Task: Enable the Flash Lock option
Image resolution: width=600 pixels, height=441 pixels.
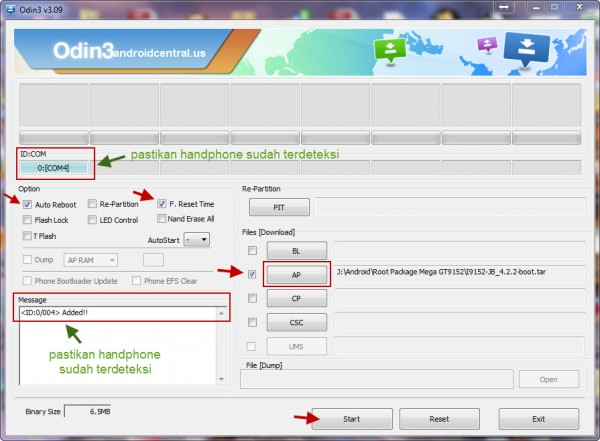Action: coord(27,220)
